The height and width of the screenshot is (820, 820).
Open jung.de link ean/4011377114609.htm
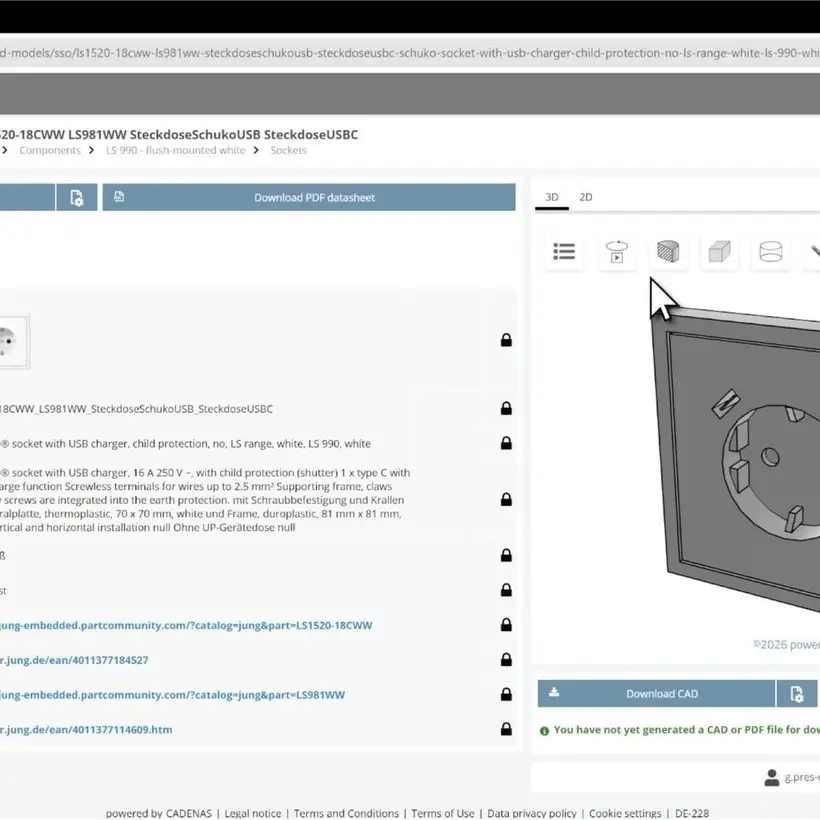[86, 730]
